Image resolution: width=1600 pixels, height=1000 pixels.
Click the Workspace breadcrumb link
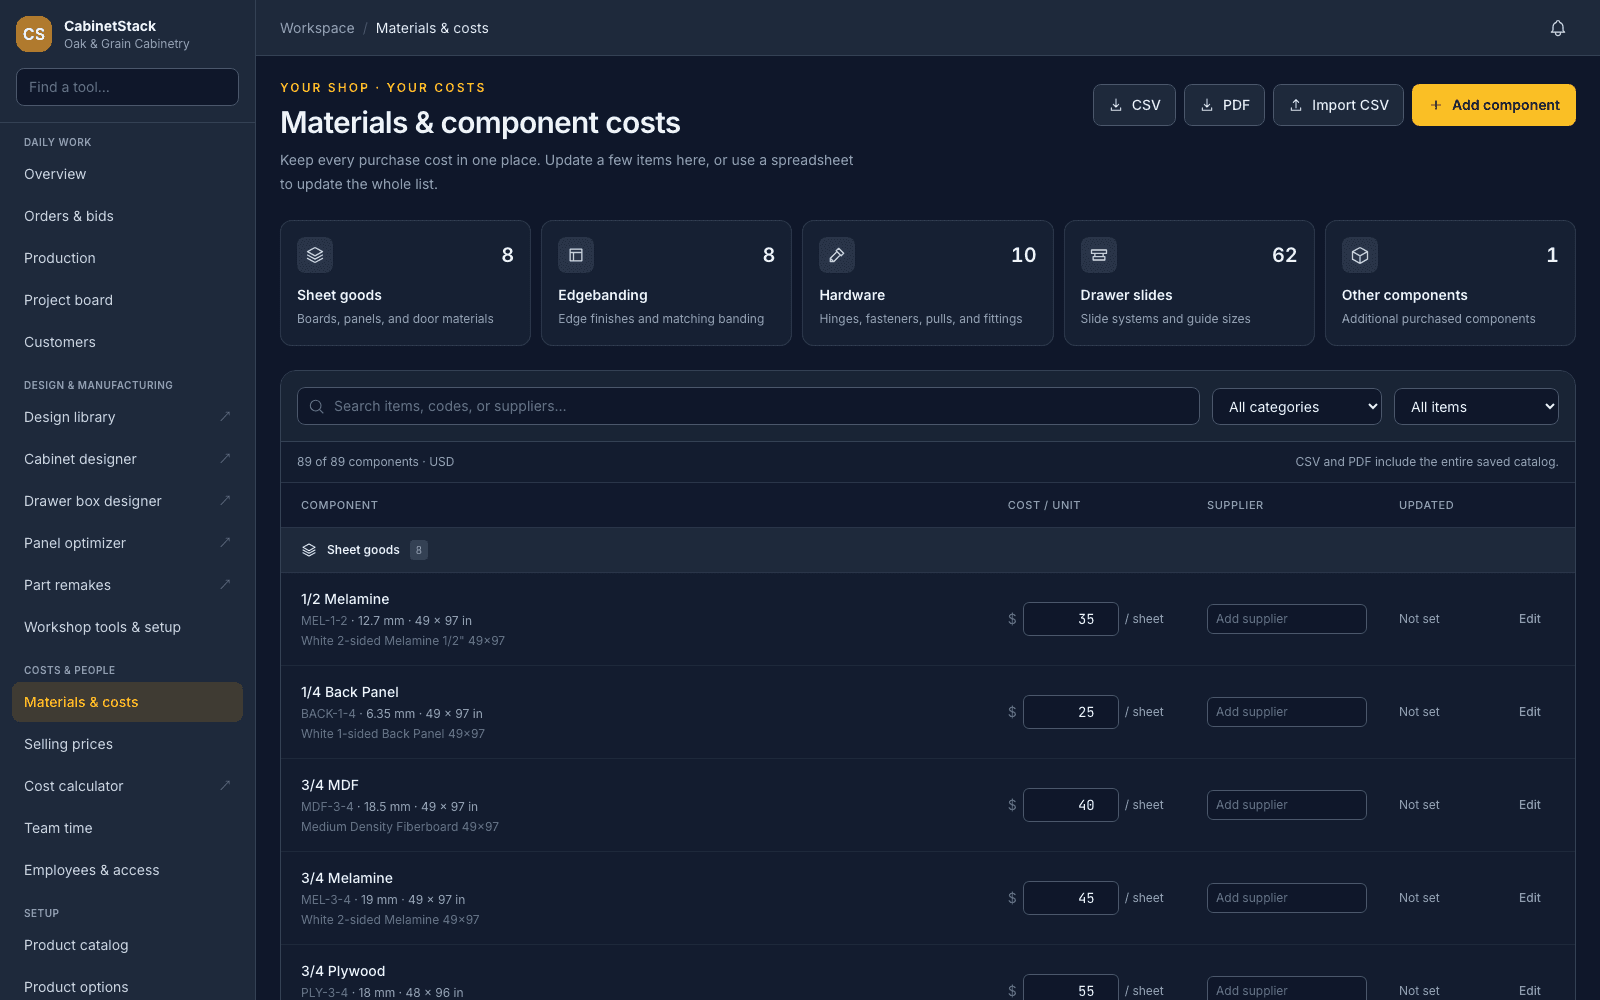click(x=317, y=28)
